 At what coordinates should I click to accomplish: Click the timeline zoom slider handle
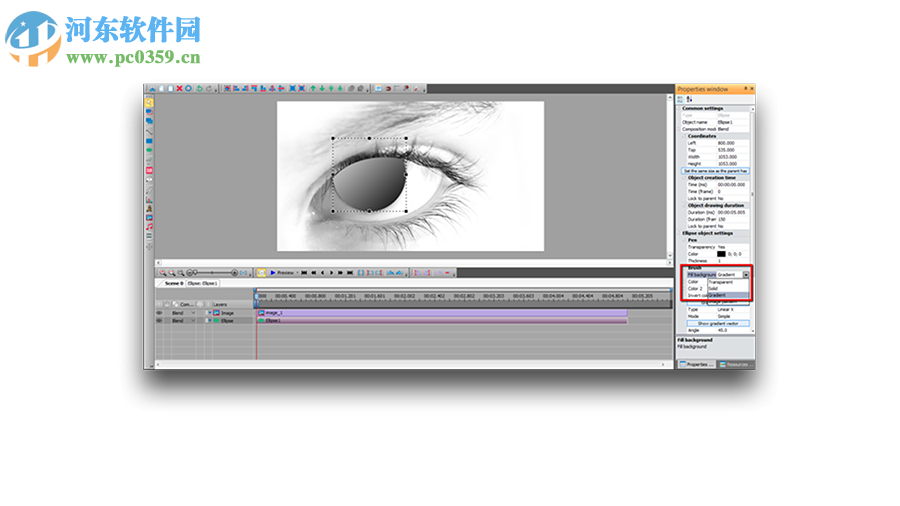pyautogui.click(x=195, y=273)
